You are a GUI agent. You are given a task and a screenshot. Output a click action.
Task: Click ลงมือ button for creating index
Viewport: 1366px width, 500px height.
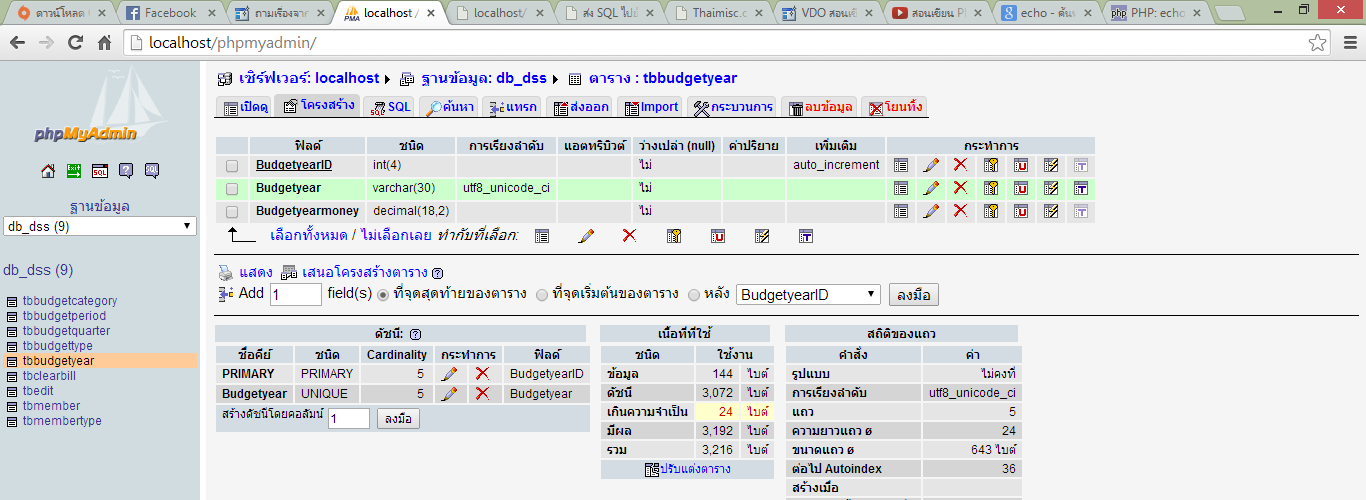[x=398, y=419]
